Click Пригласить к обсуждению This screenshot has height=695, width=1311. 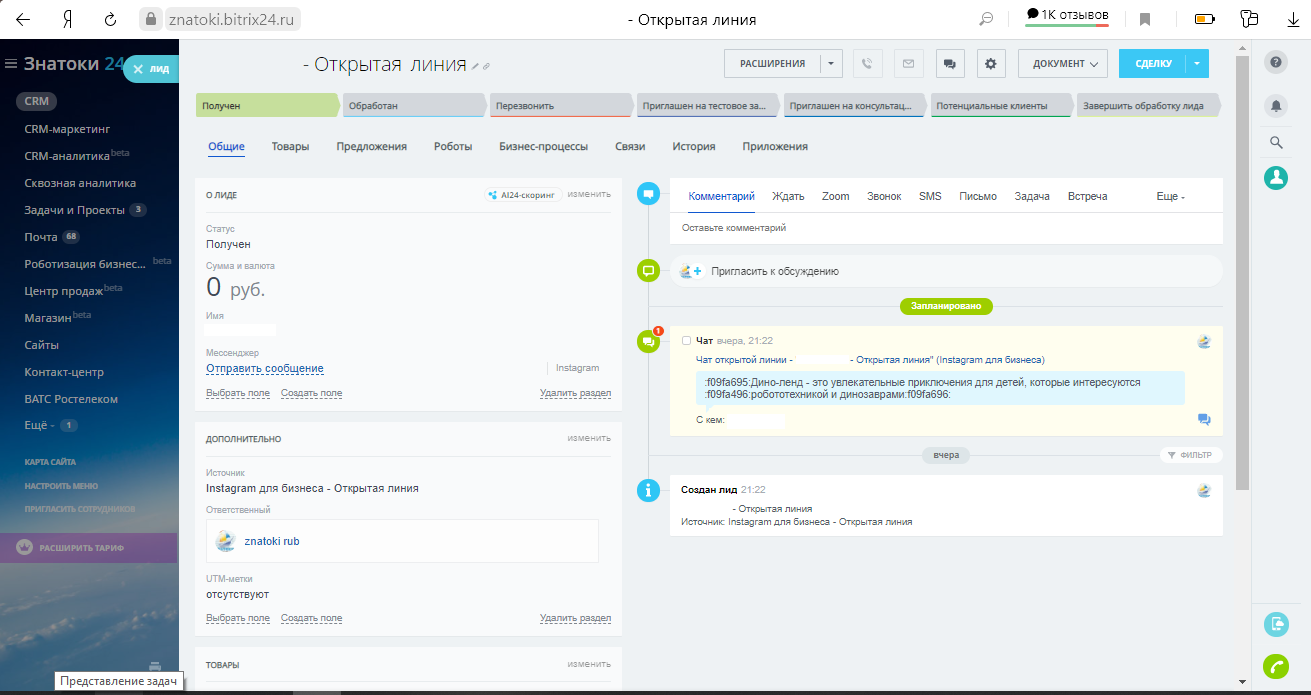775,271
